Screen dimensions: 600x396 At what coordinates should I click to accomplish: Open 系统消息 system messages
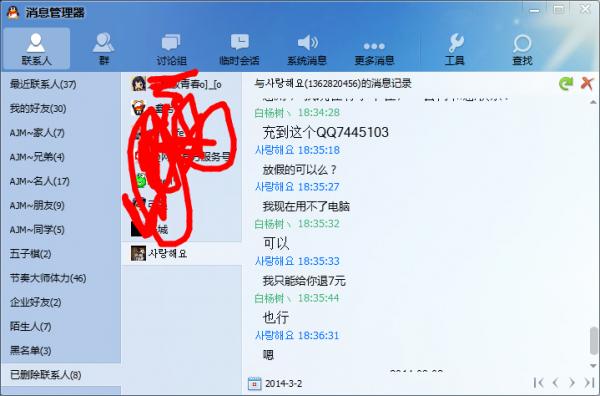click(307, 49)
